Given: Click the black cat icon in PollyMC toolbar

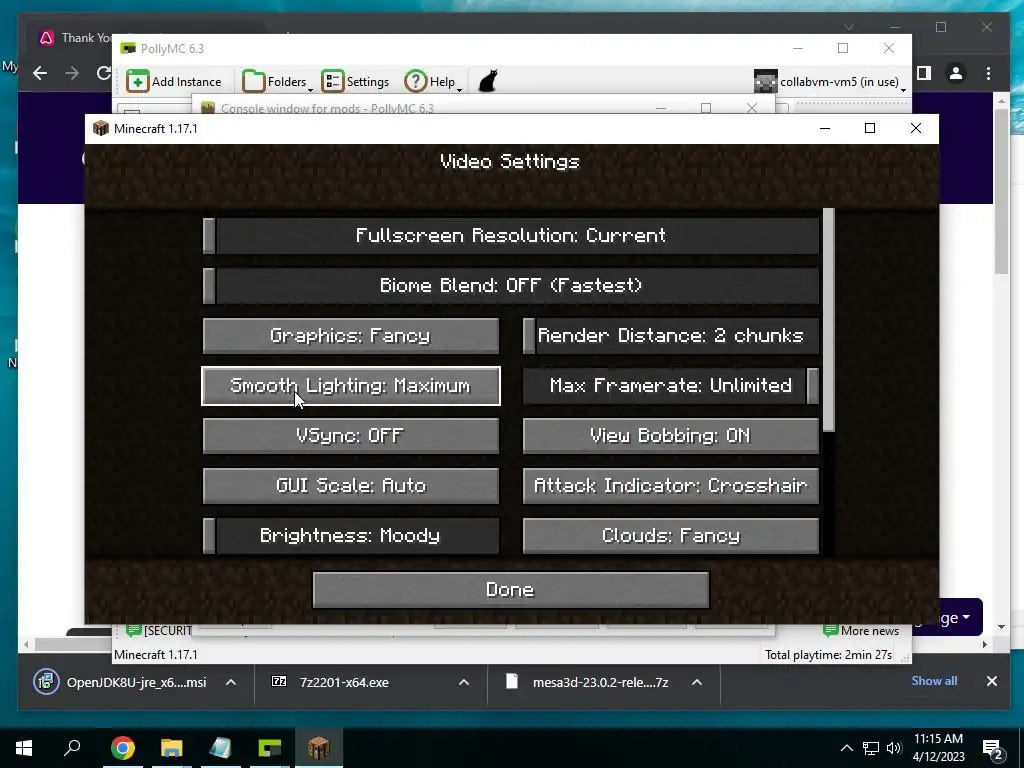Looking at the screenshot, I should point(488,82).
